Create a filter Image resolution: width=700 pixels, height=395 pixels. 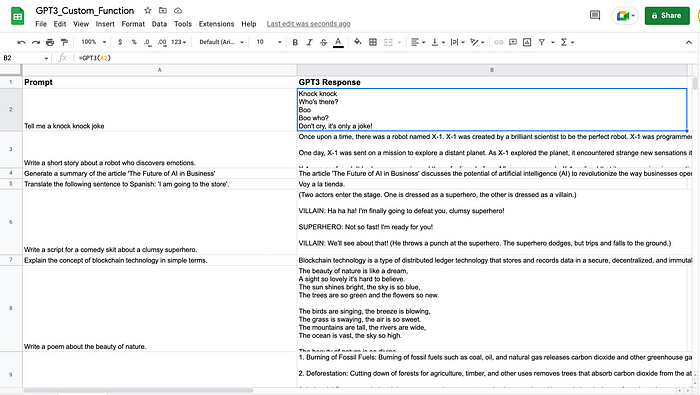tap(542, 42)
